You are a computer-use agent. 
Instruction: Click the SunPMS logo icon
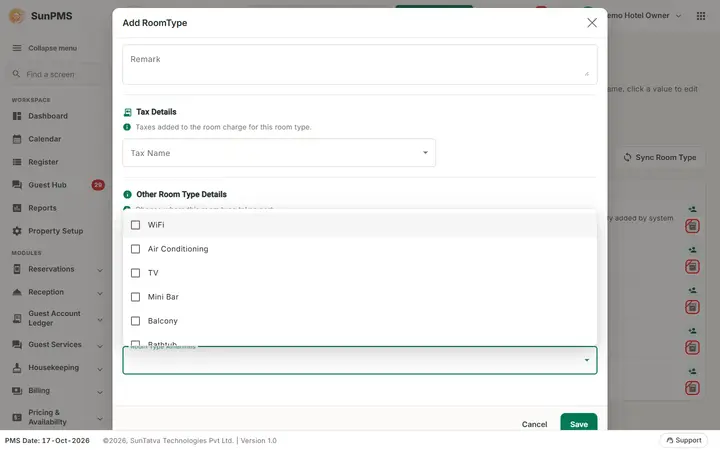tap(17, 16)
